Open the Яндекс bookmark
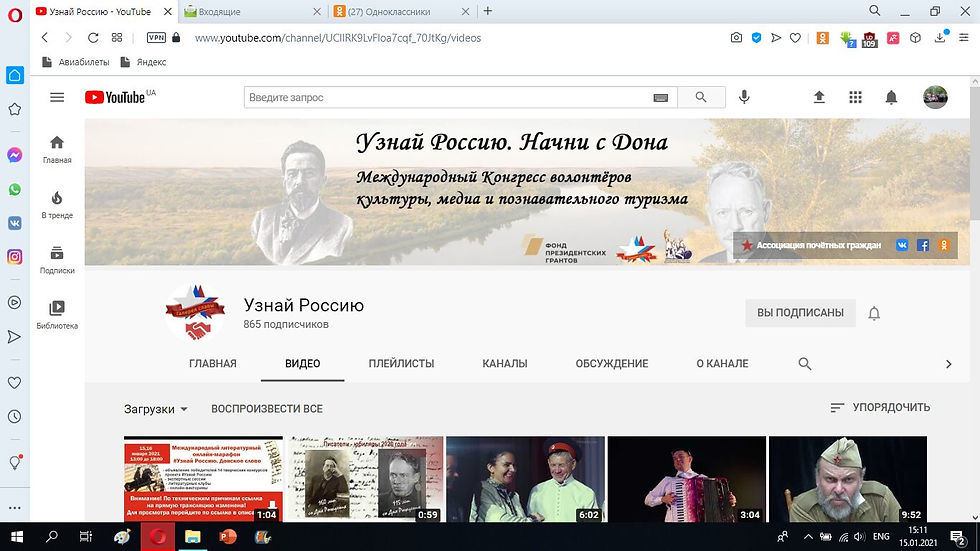Viewport: 980px width, 551px height. pyautogui.click(x=143, y=62)
